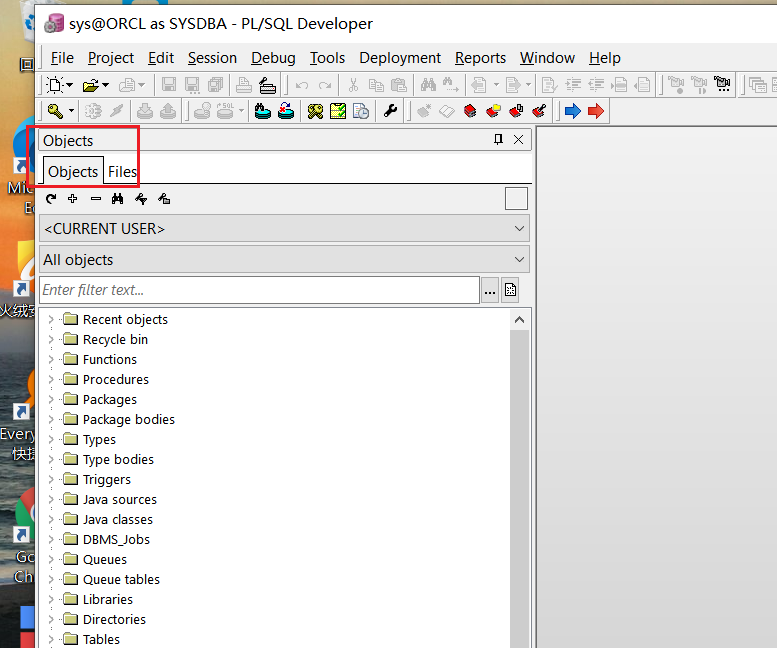Open the Debug menu
The width and height of the screenshot is (777, 648).
(x=273, y=58)
